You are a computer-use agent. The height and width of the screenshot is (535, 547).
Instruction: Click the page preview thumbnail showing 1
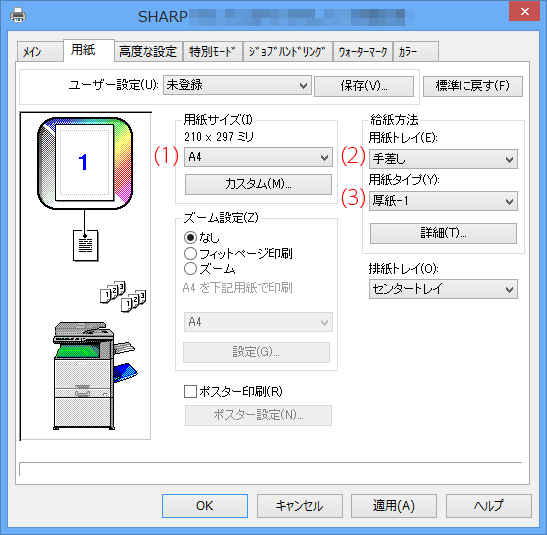tap(85, 163)
